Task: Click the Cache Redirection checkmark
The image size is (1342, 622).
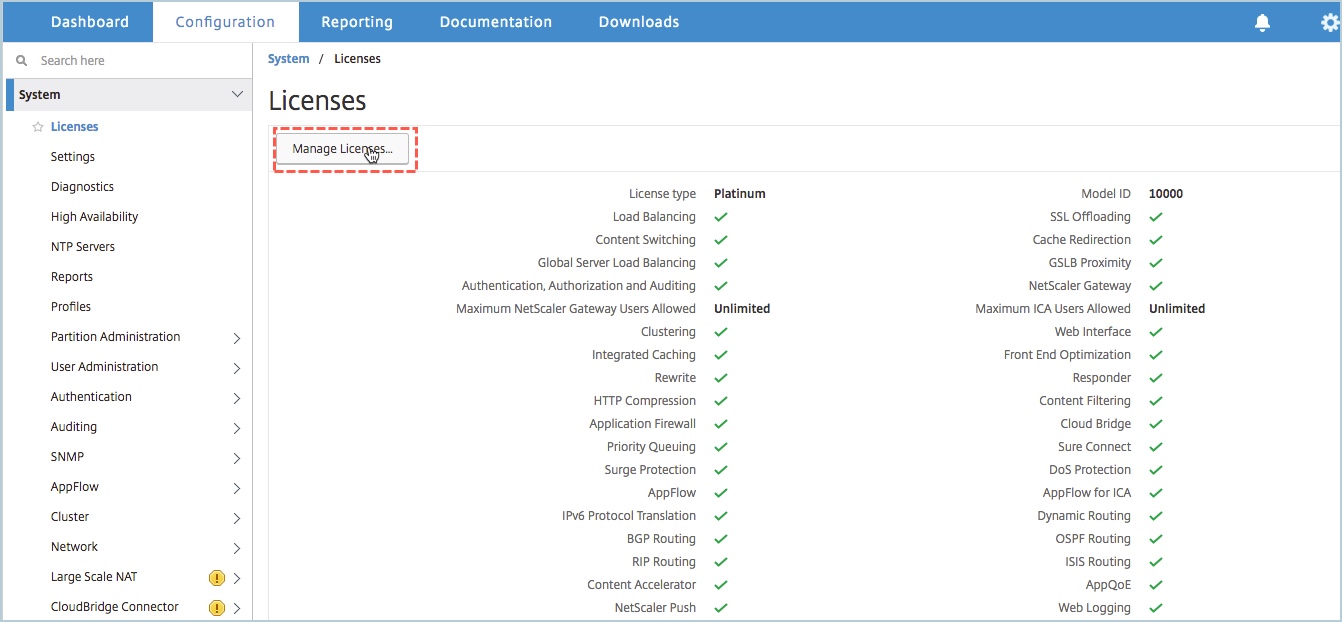Action: (1155, 240)
